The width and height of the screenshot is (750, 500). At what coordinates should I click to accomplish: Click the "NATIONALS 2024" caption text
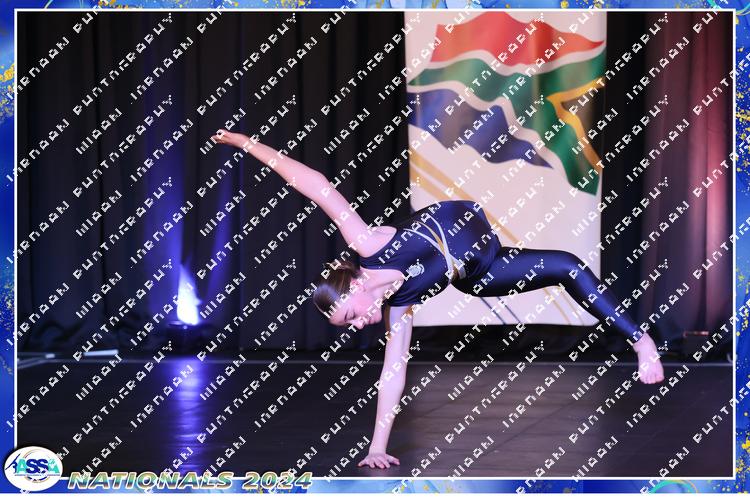pyautogui.click(x=190, y=480)
